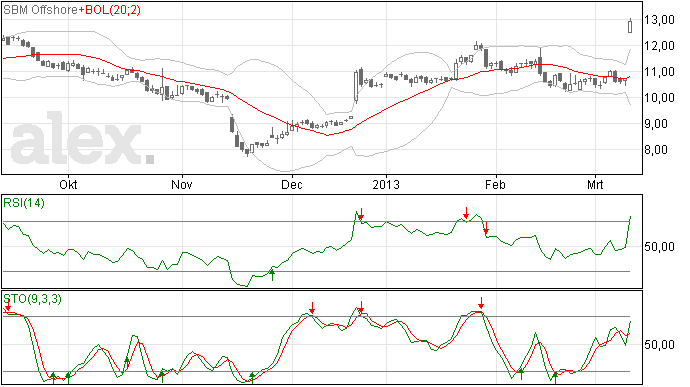Click the RSI(14) panel label
The image size is (690, 387).
(x=24, y=203)
